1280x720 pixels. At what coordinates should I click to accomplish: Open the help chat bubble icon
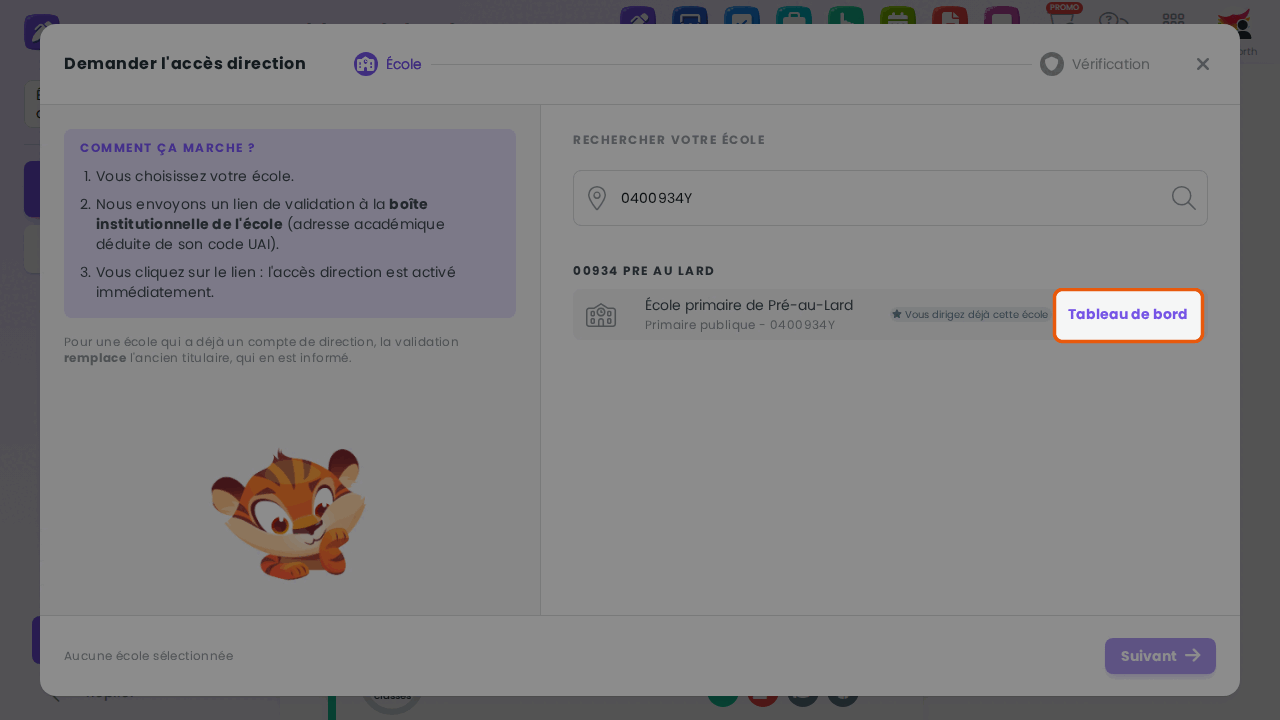1114,20
